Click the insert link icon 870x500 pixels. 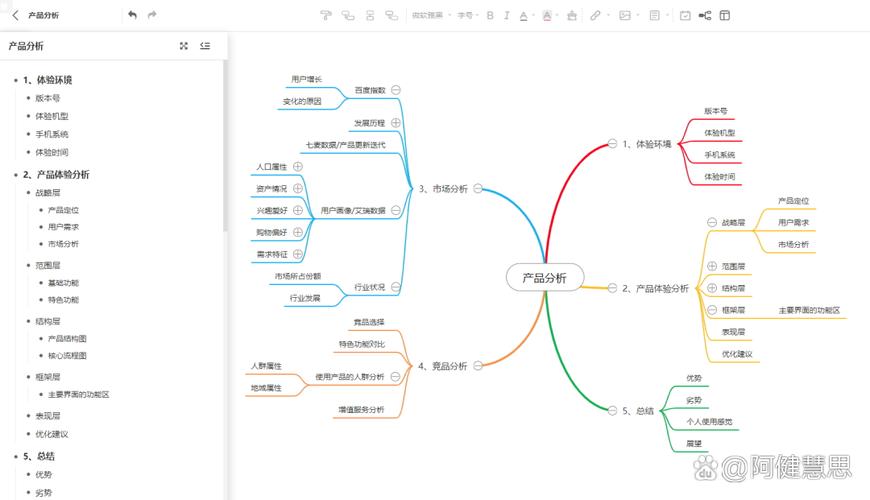(x=595, y=15)
